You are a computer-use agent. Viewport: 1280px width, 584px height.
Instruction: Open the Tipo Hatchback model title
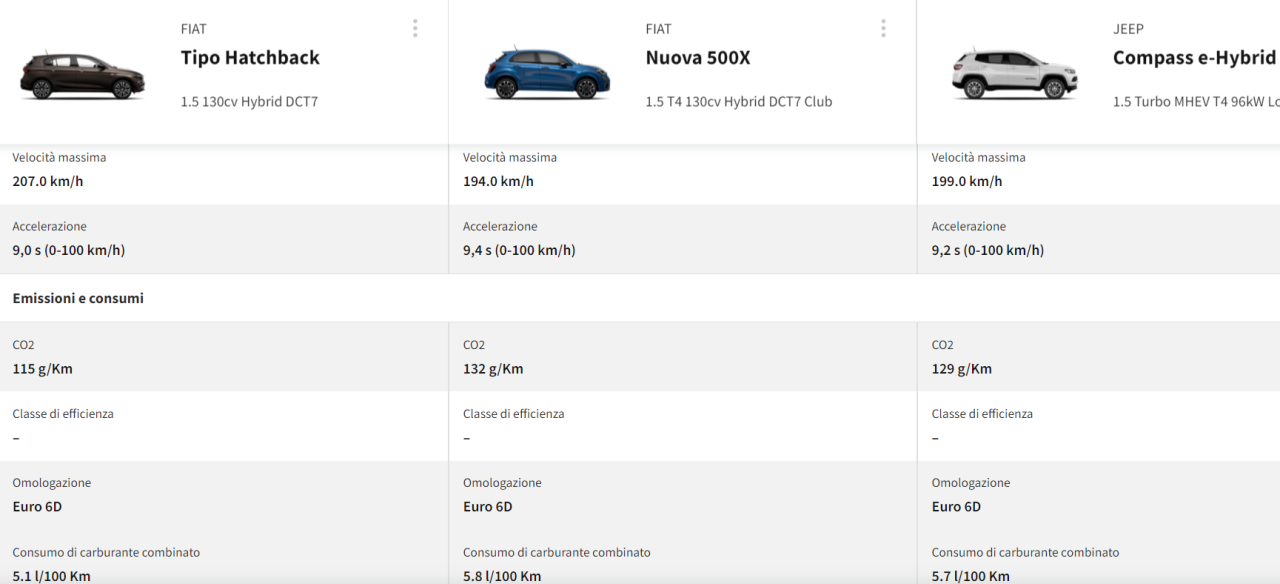tap(250, 58)
